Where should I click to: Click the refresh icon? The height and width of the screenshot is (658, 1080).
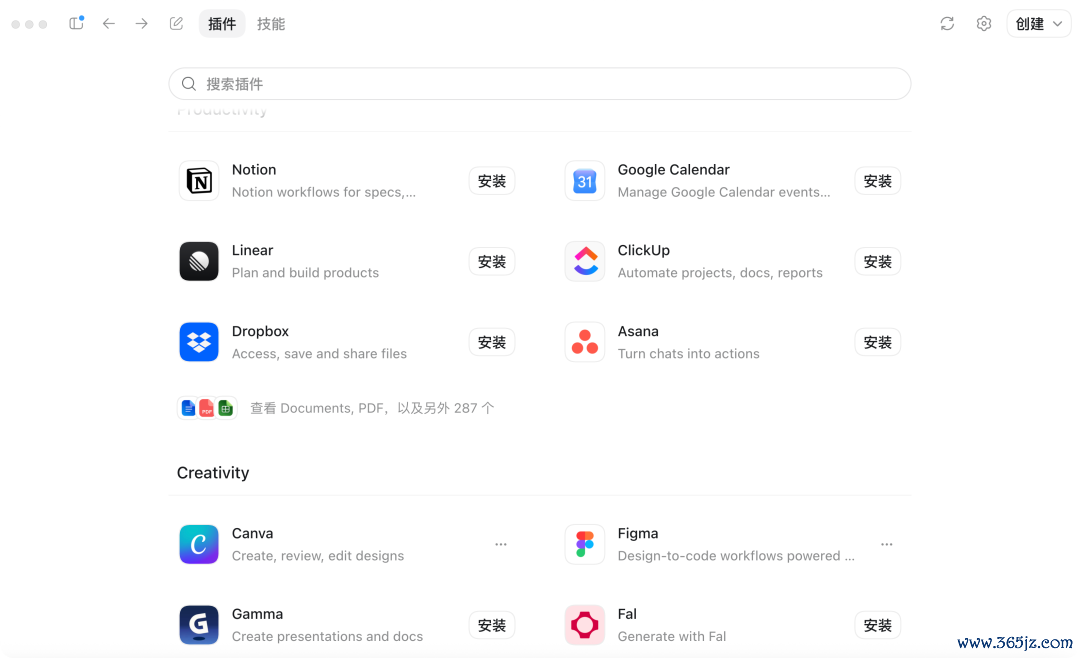point(947,23)
